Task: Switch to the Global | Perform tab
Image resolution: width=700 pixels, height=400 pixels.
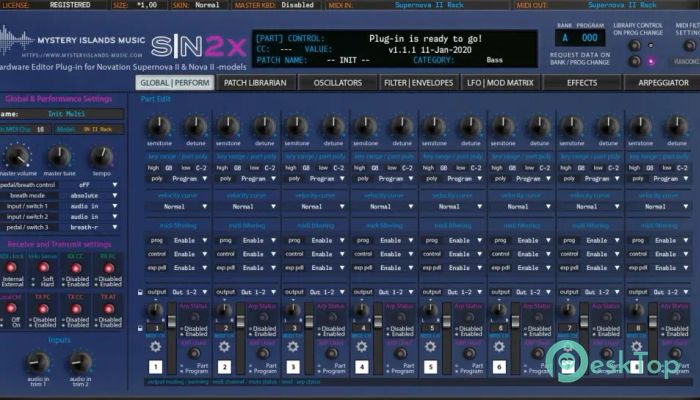Action: (175, 83)
